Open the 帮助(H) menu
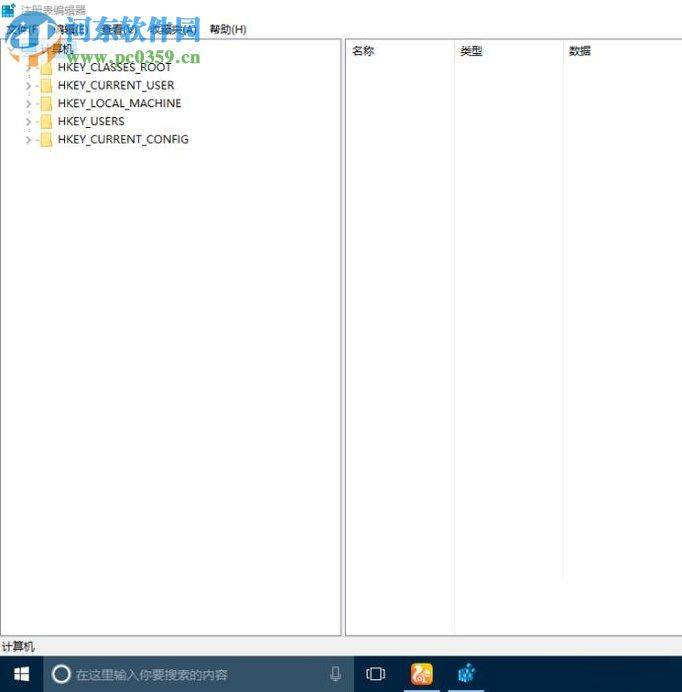 tap(228, 30)
